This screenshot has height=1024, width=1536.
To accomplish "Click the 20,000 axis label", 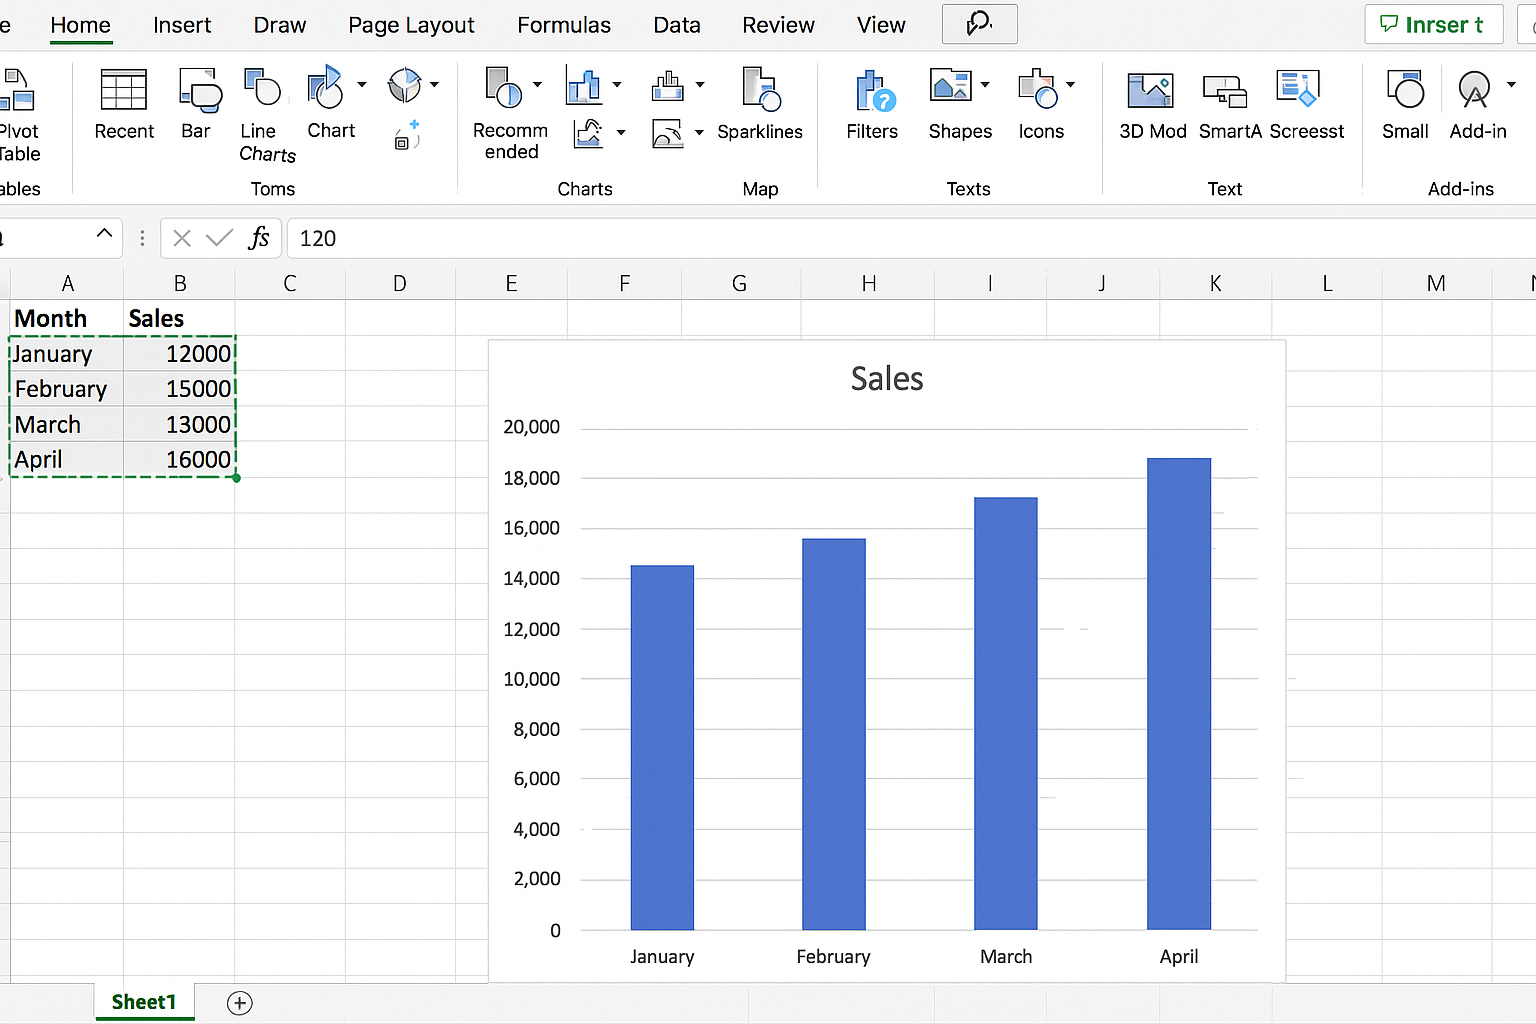I will (531, 427).
